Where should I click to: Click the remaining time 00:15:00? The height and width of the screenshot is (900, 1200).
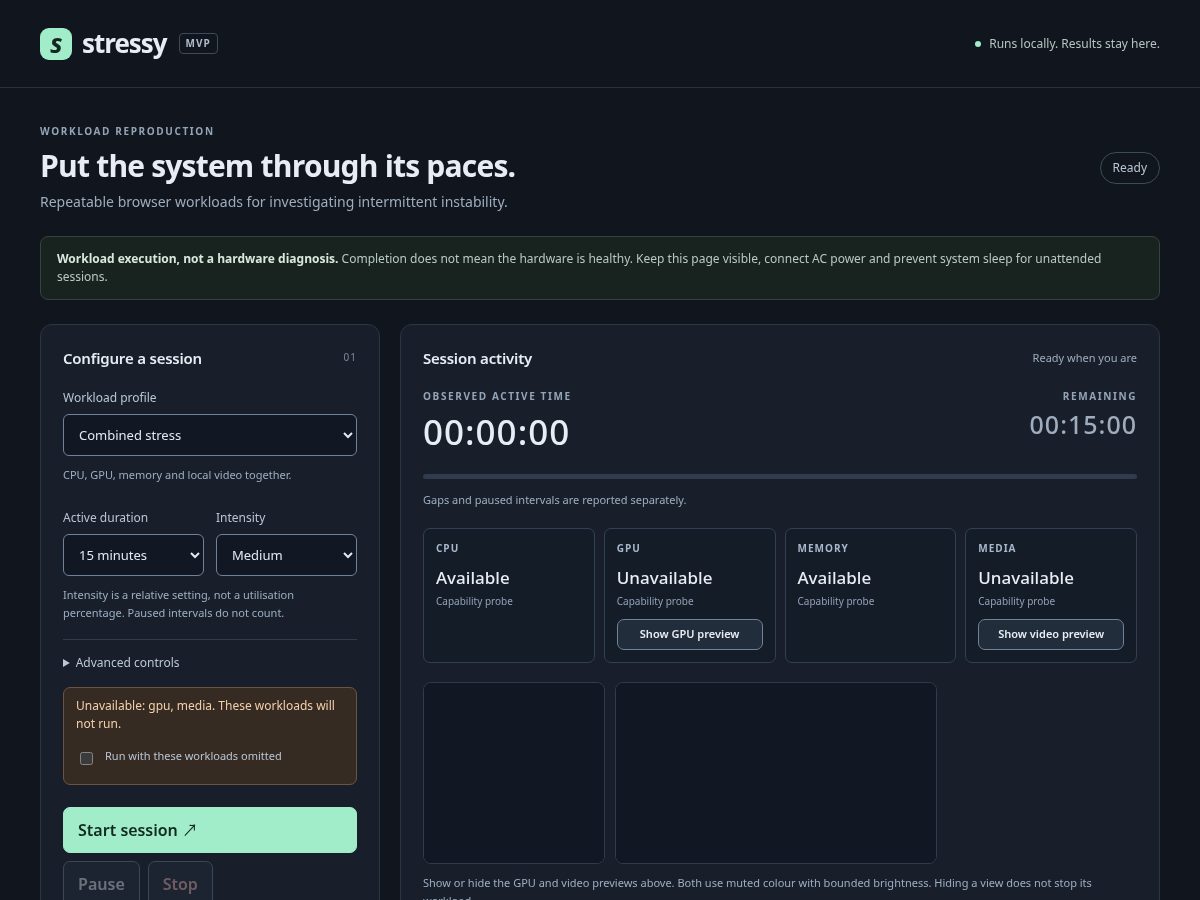pyautogui.click(x=1083, y=425)
